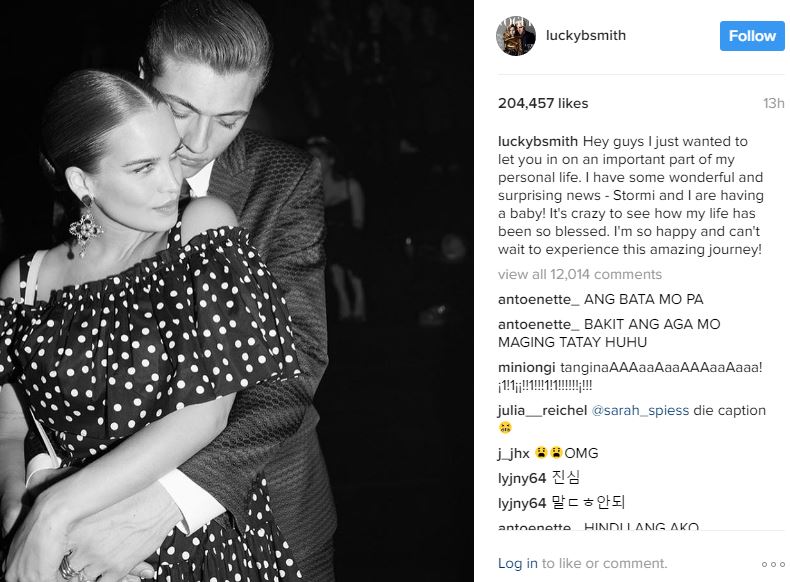Open the luckybsmith username in the header
The width and height of the screenshot is (790, 582).
pos(585,36)
